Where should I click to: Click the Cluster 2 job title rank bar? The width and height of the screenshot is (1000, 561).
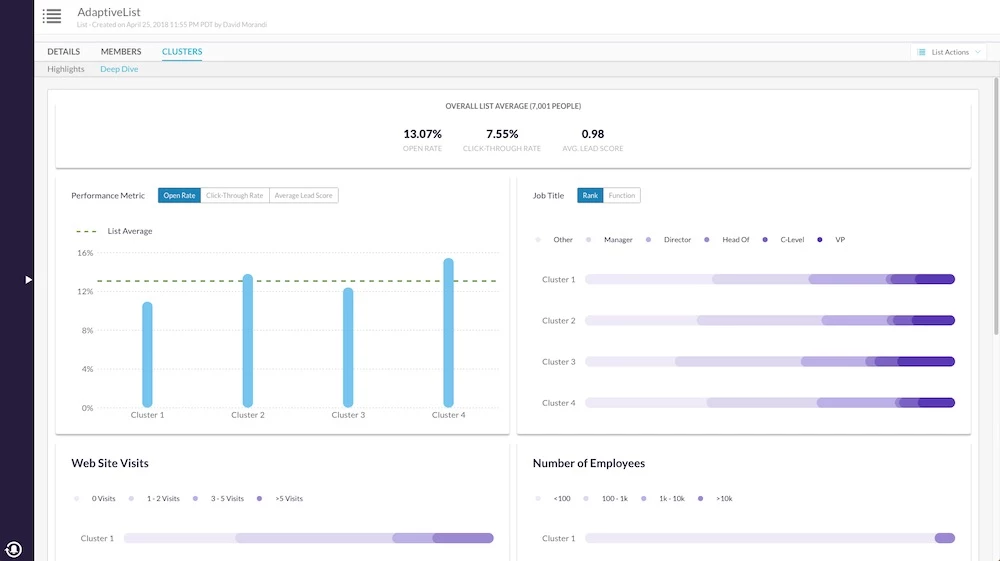(770, 320)
